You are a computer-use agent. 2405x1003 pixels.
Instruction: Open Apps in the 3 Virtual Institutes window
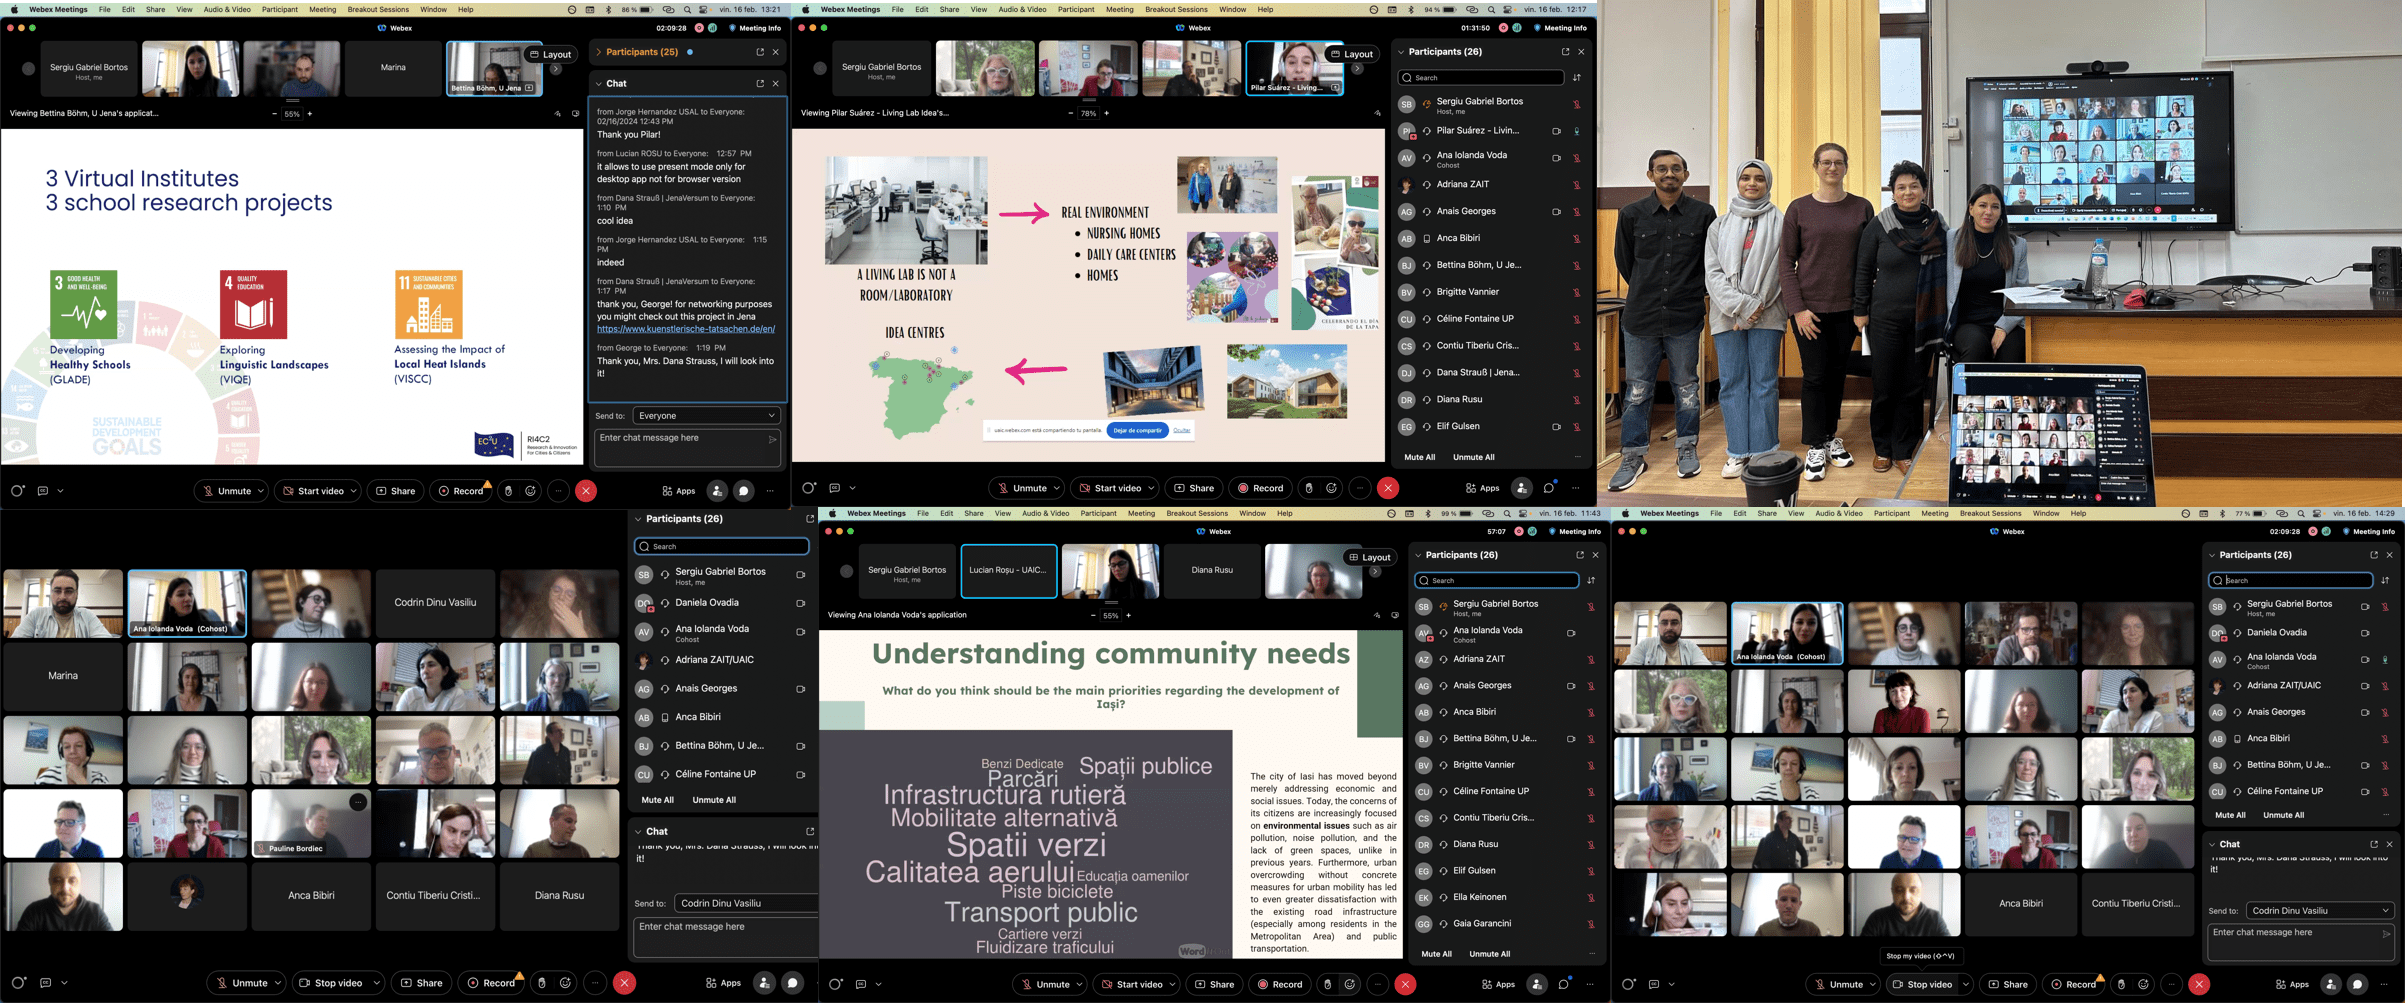[x=679, y=491]
